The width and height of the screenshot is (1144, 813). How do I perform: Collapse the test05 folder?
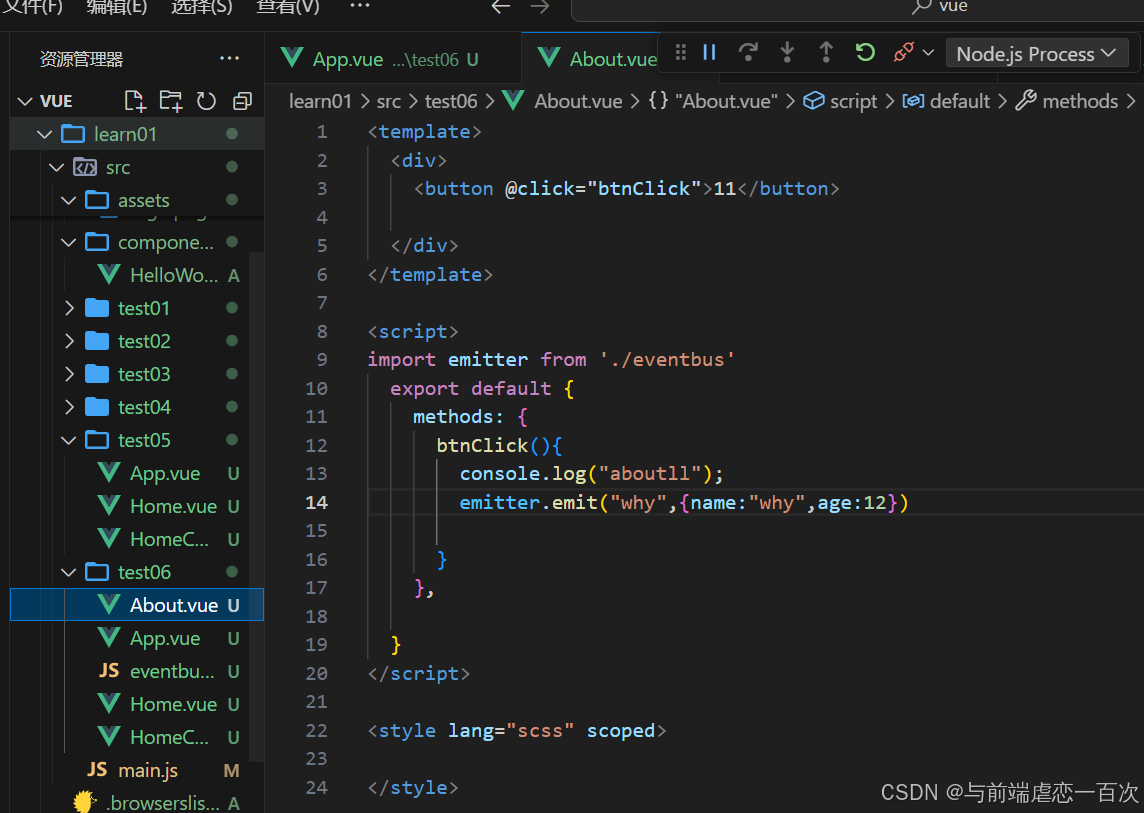[69, 441]
